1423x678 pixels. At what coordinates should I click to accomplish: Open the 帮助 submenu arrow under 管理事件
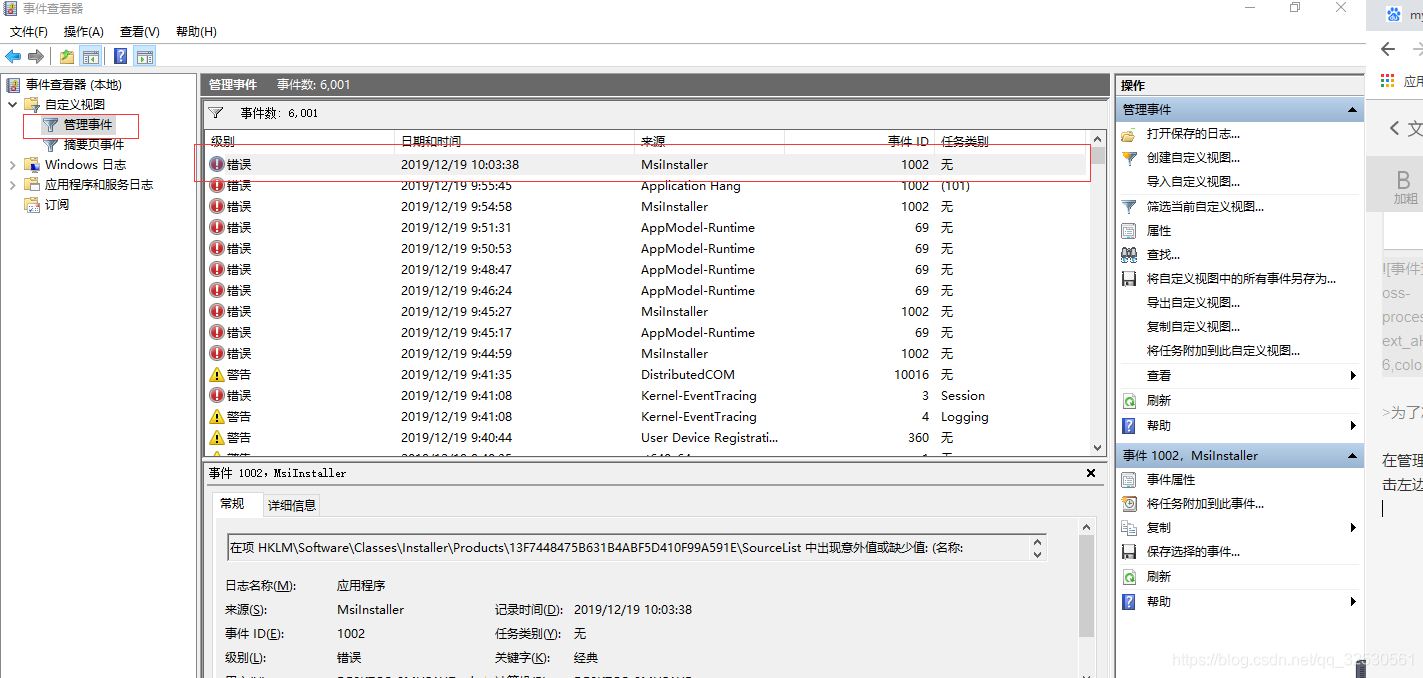point(1353,426)
